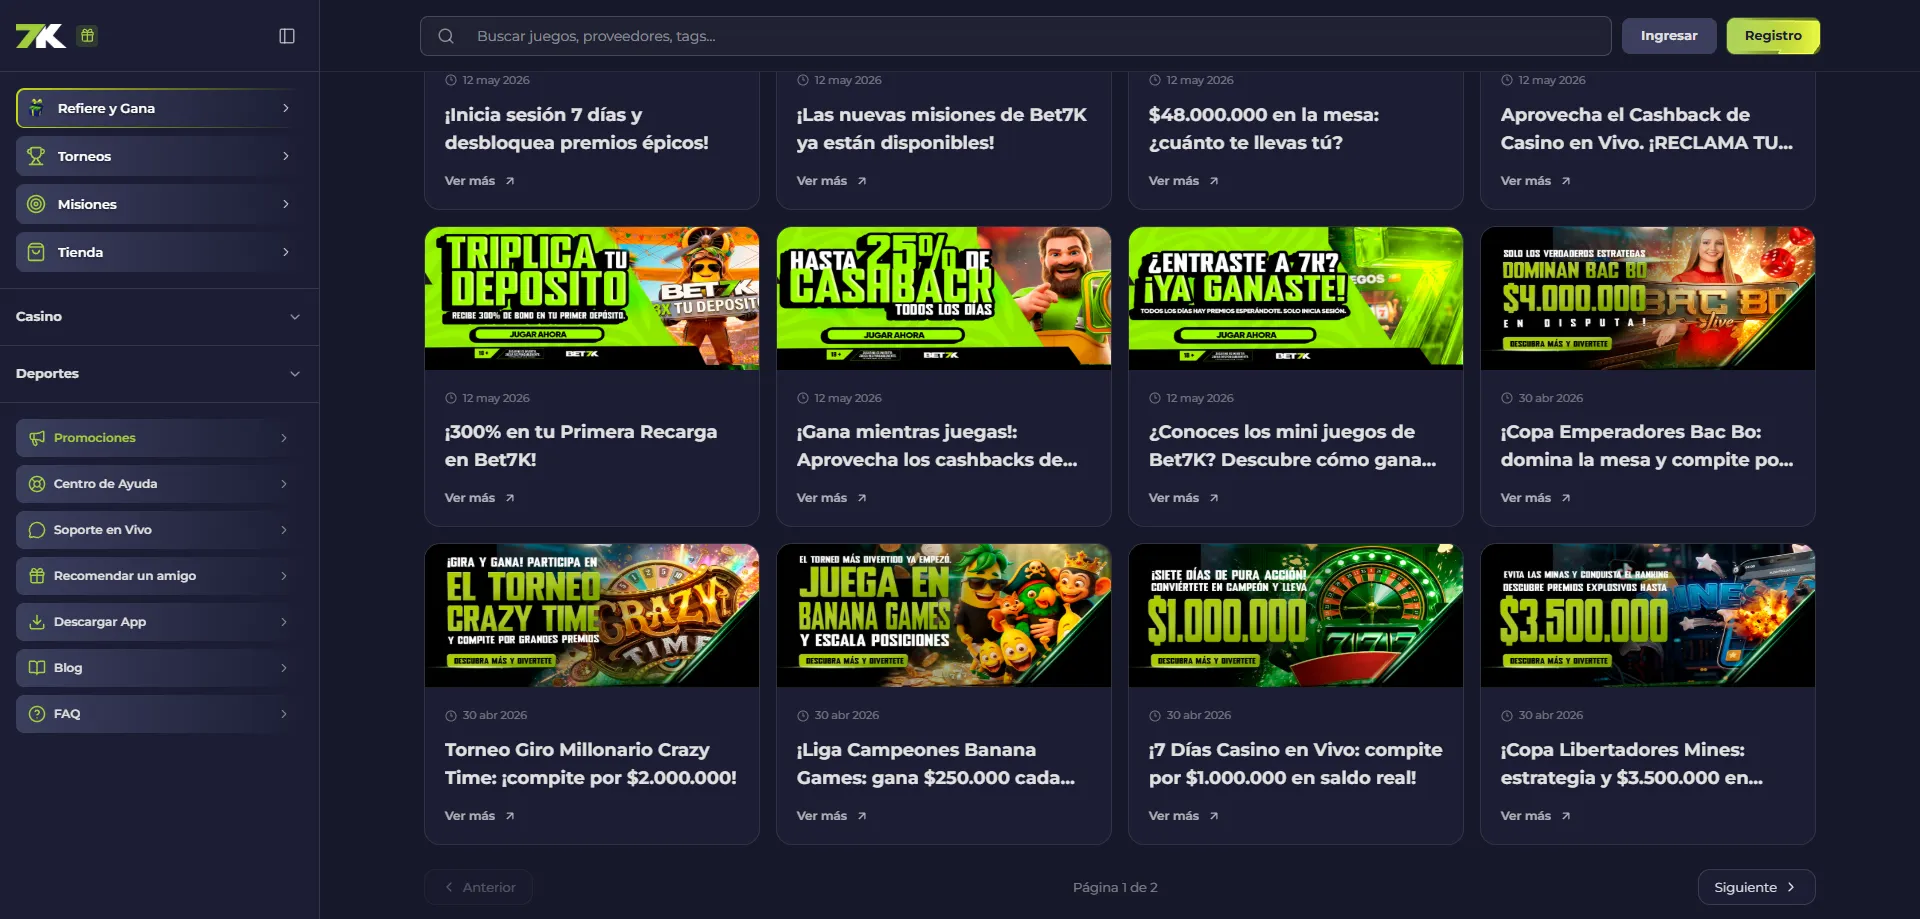Click chevron on Promociones row

(x=284, y=438)
